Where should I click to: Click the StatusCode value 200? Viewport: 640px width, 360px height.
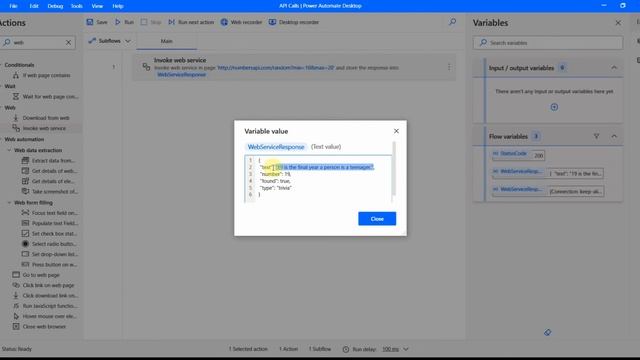[538, 156]
